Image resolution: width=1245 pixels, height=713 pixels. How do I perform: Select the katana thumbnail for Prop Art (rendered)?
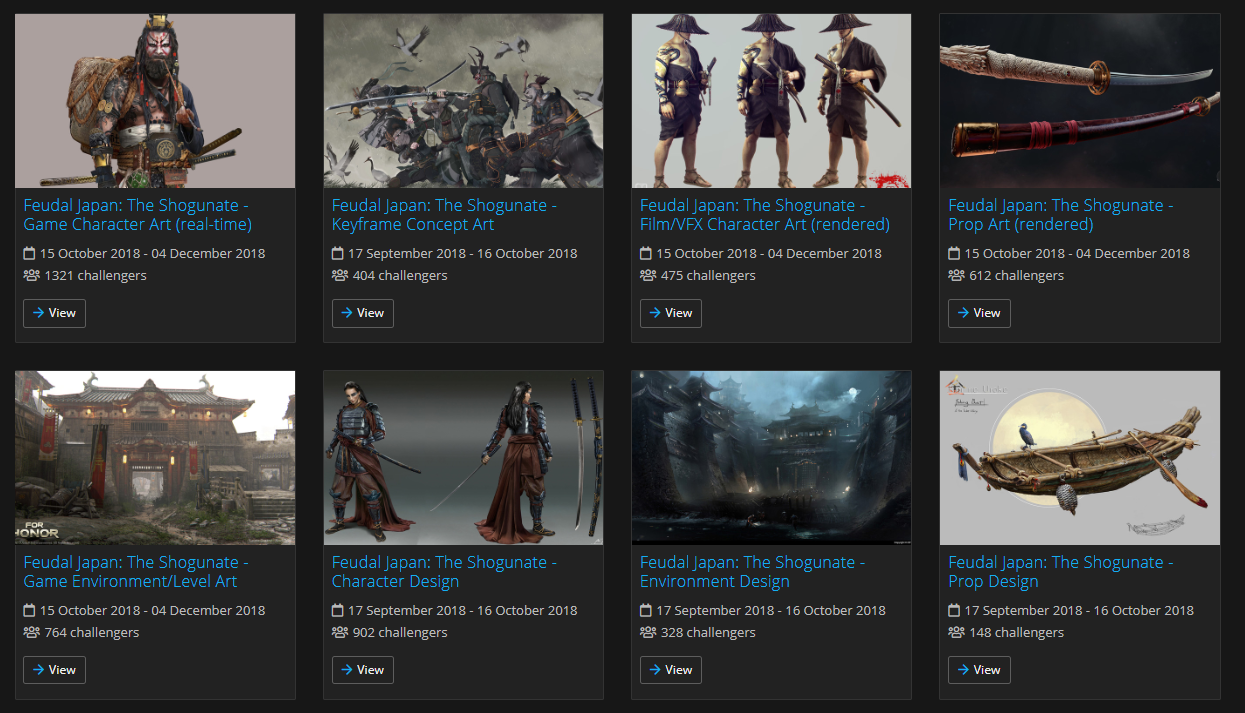coord(1080,101)
